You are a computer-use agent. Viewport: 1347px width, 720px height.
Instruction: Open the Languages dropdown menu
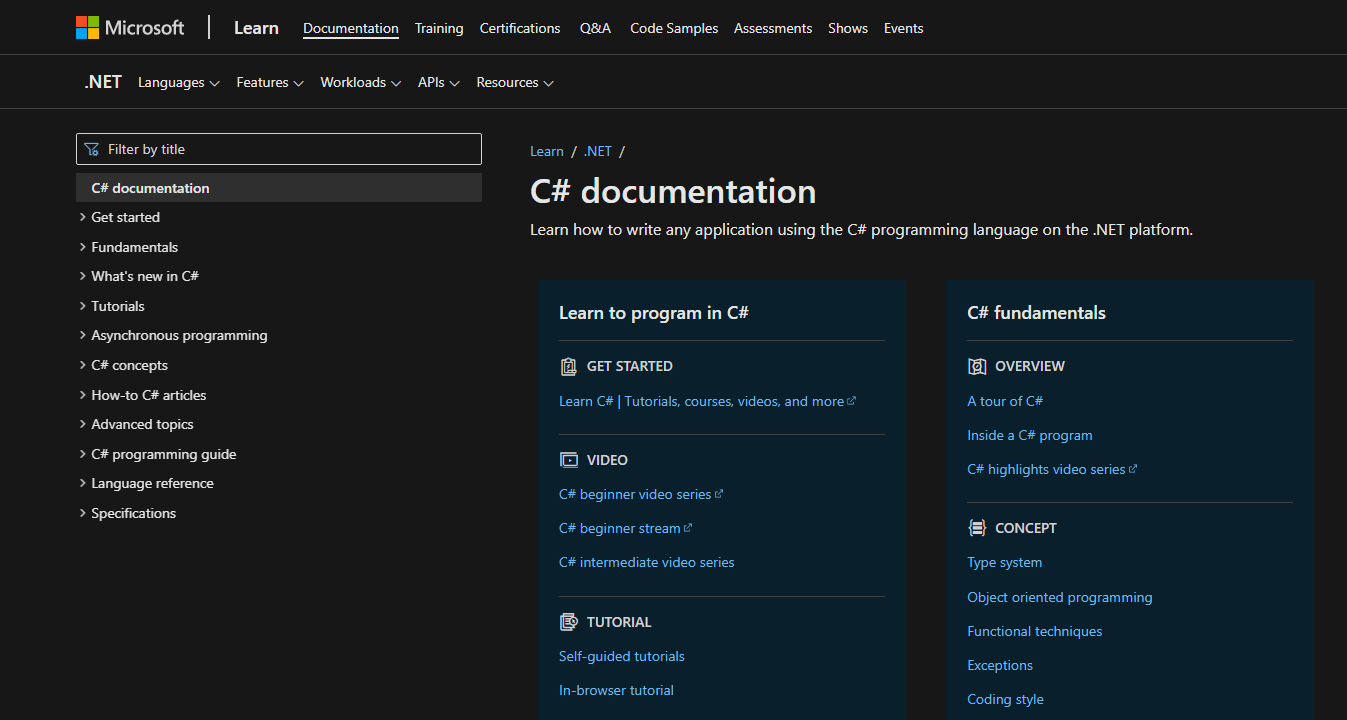178,83
